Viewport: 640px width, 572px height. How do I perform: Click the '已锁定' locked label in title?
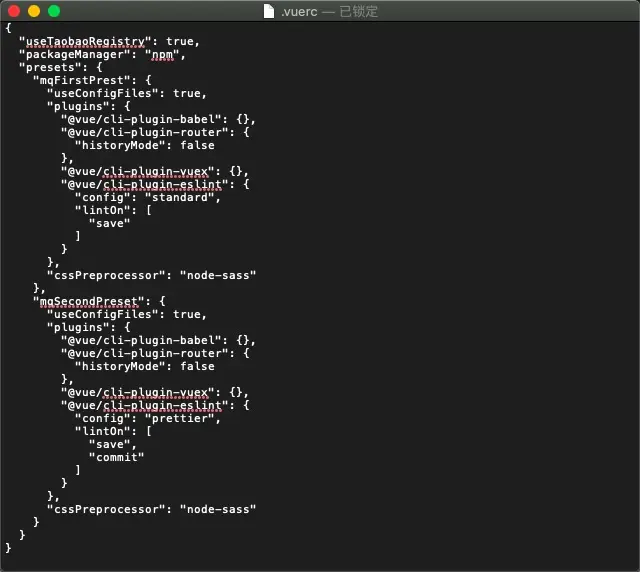[359, 11]
